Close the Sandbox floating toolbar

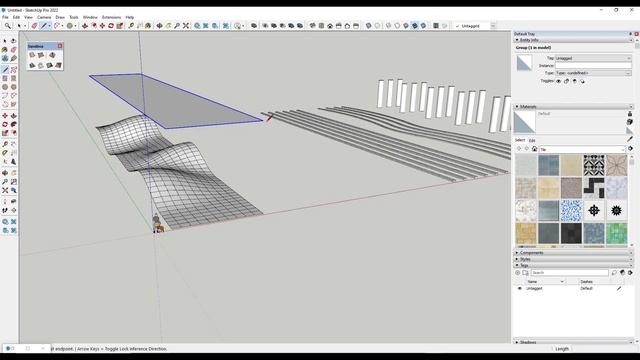[60, 46]
